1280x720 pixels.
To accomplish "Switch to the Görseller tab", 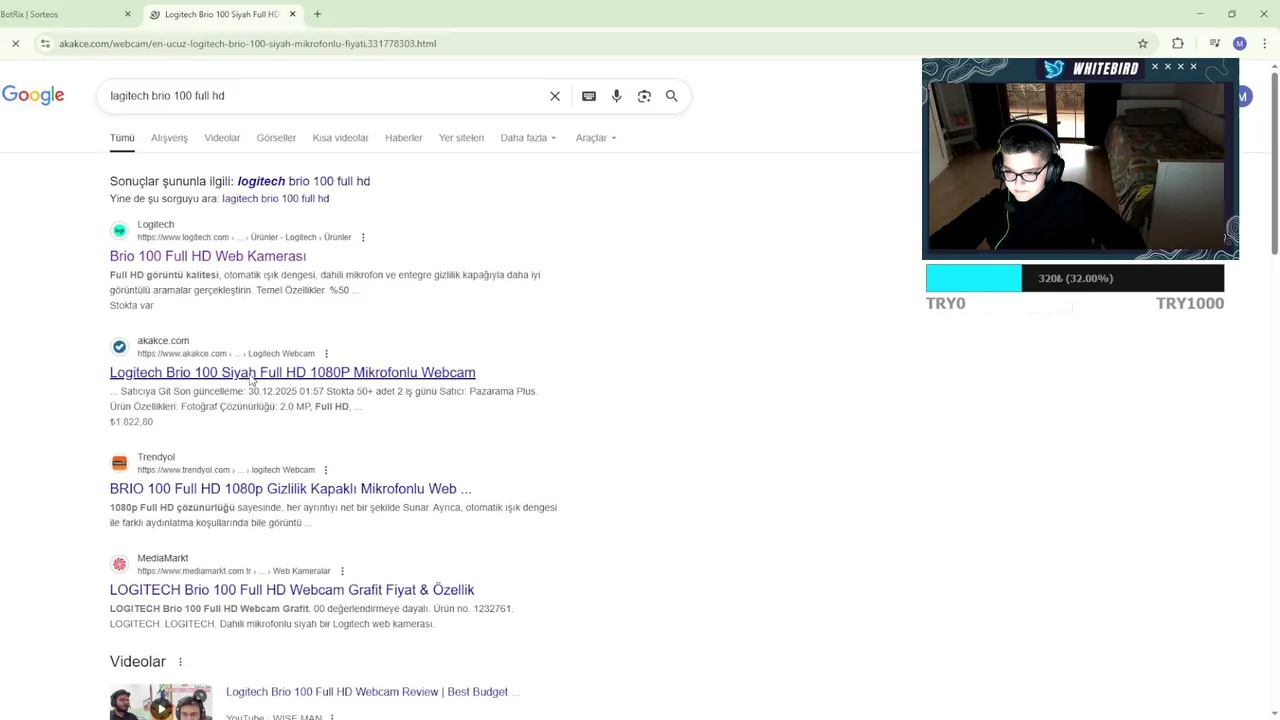I will 276,138.
